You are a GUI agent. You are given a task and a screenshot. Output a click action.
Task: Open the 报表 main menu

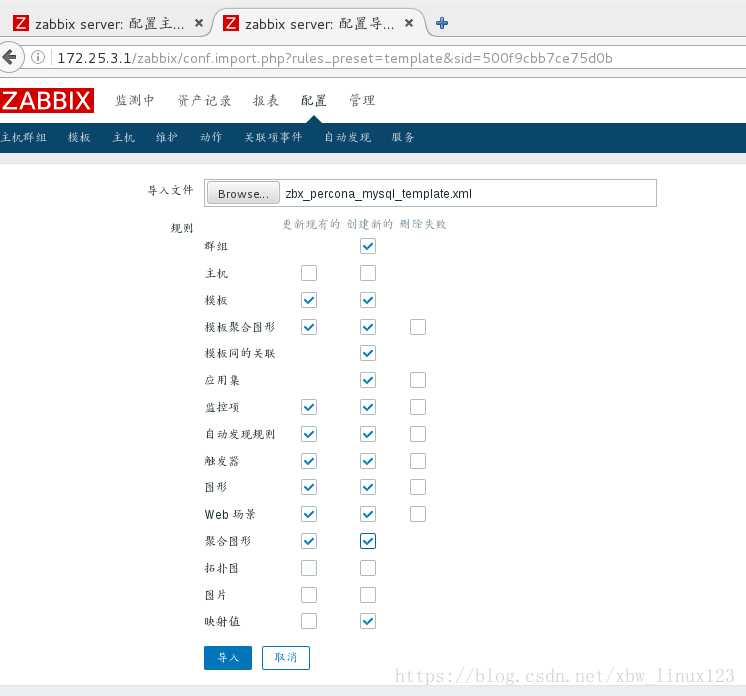[x=266, y=100]
